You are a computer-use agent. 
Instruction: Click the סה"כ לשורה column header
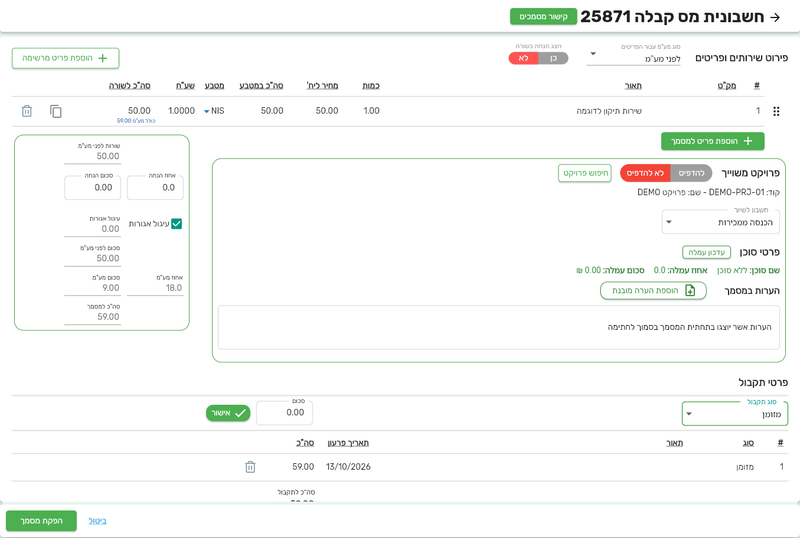(130, 85)
